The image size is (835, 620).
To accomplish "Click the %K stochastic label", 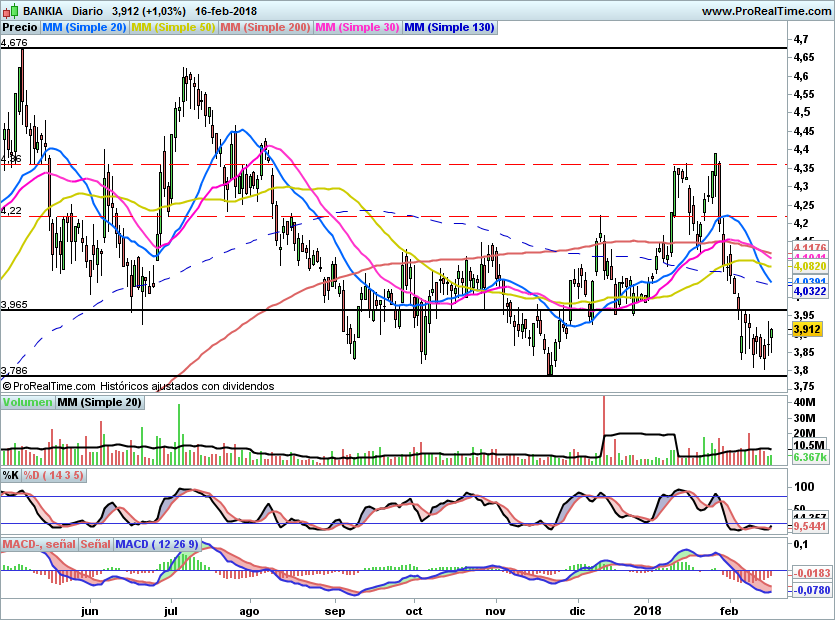I will [11, 475].
